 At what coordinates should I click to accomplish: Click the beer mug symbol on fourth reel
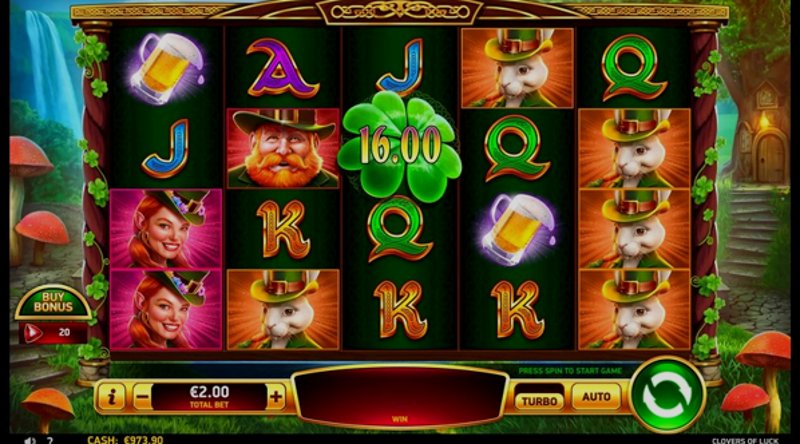click(x=517, y=229)
